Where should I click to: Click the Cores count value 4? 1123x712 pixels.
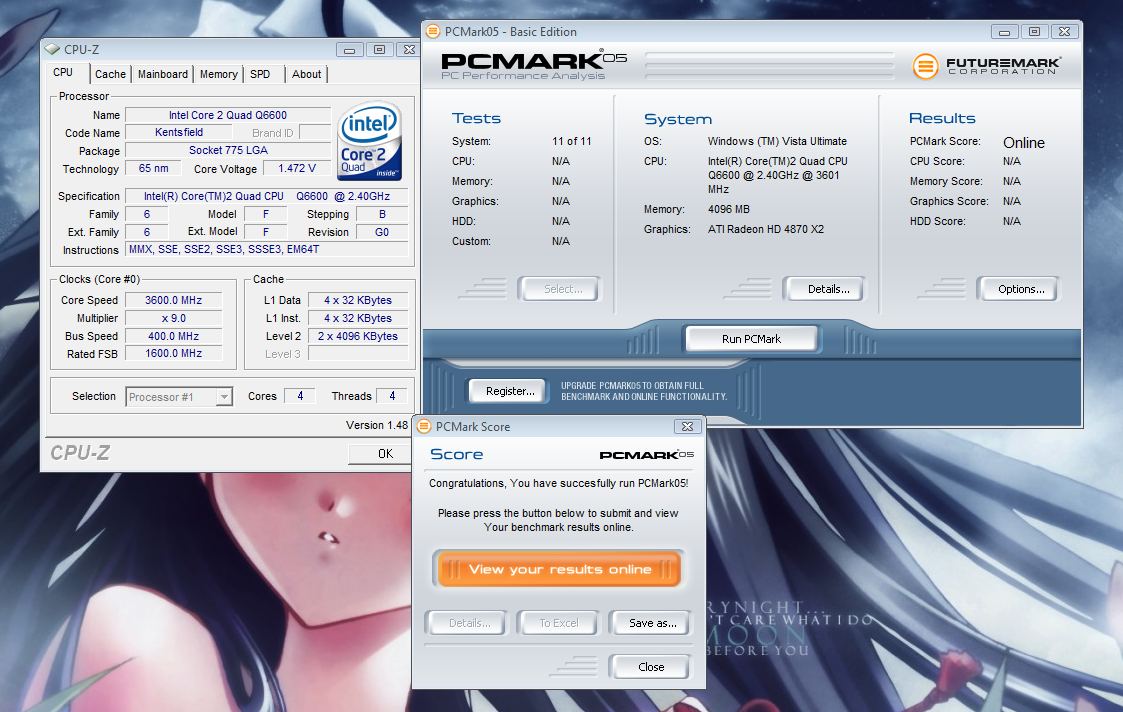point(300,395)
